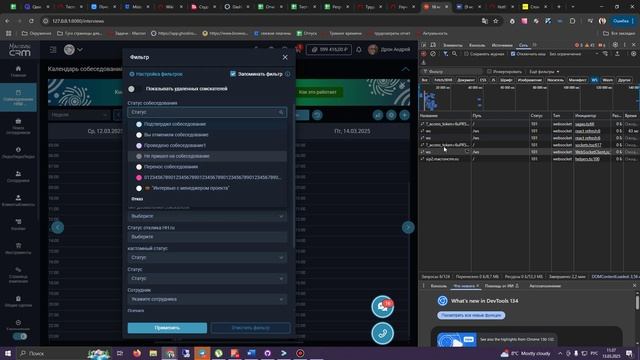Open the filter settings link

[156, 74]
